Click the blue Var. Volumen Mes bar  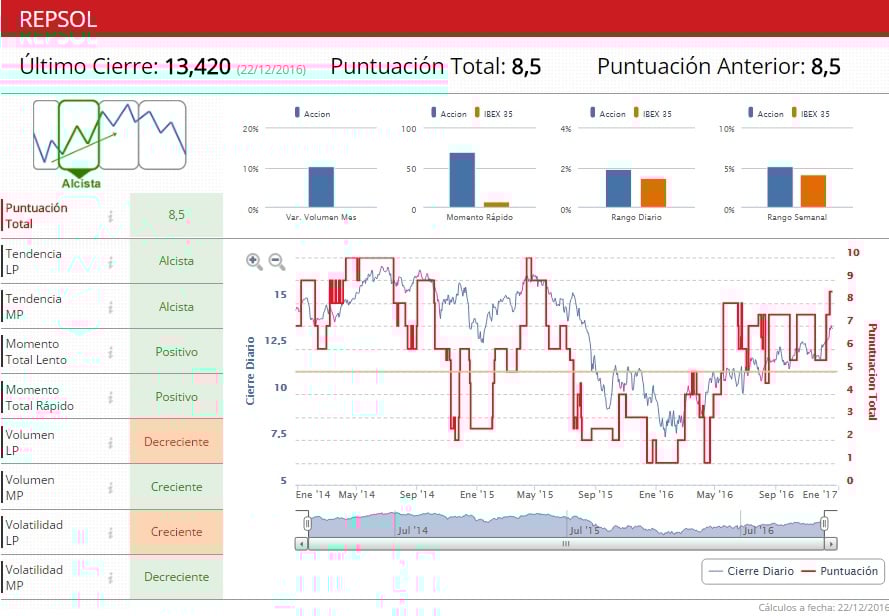tap(321, 187)
